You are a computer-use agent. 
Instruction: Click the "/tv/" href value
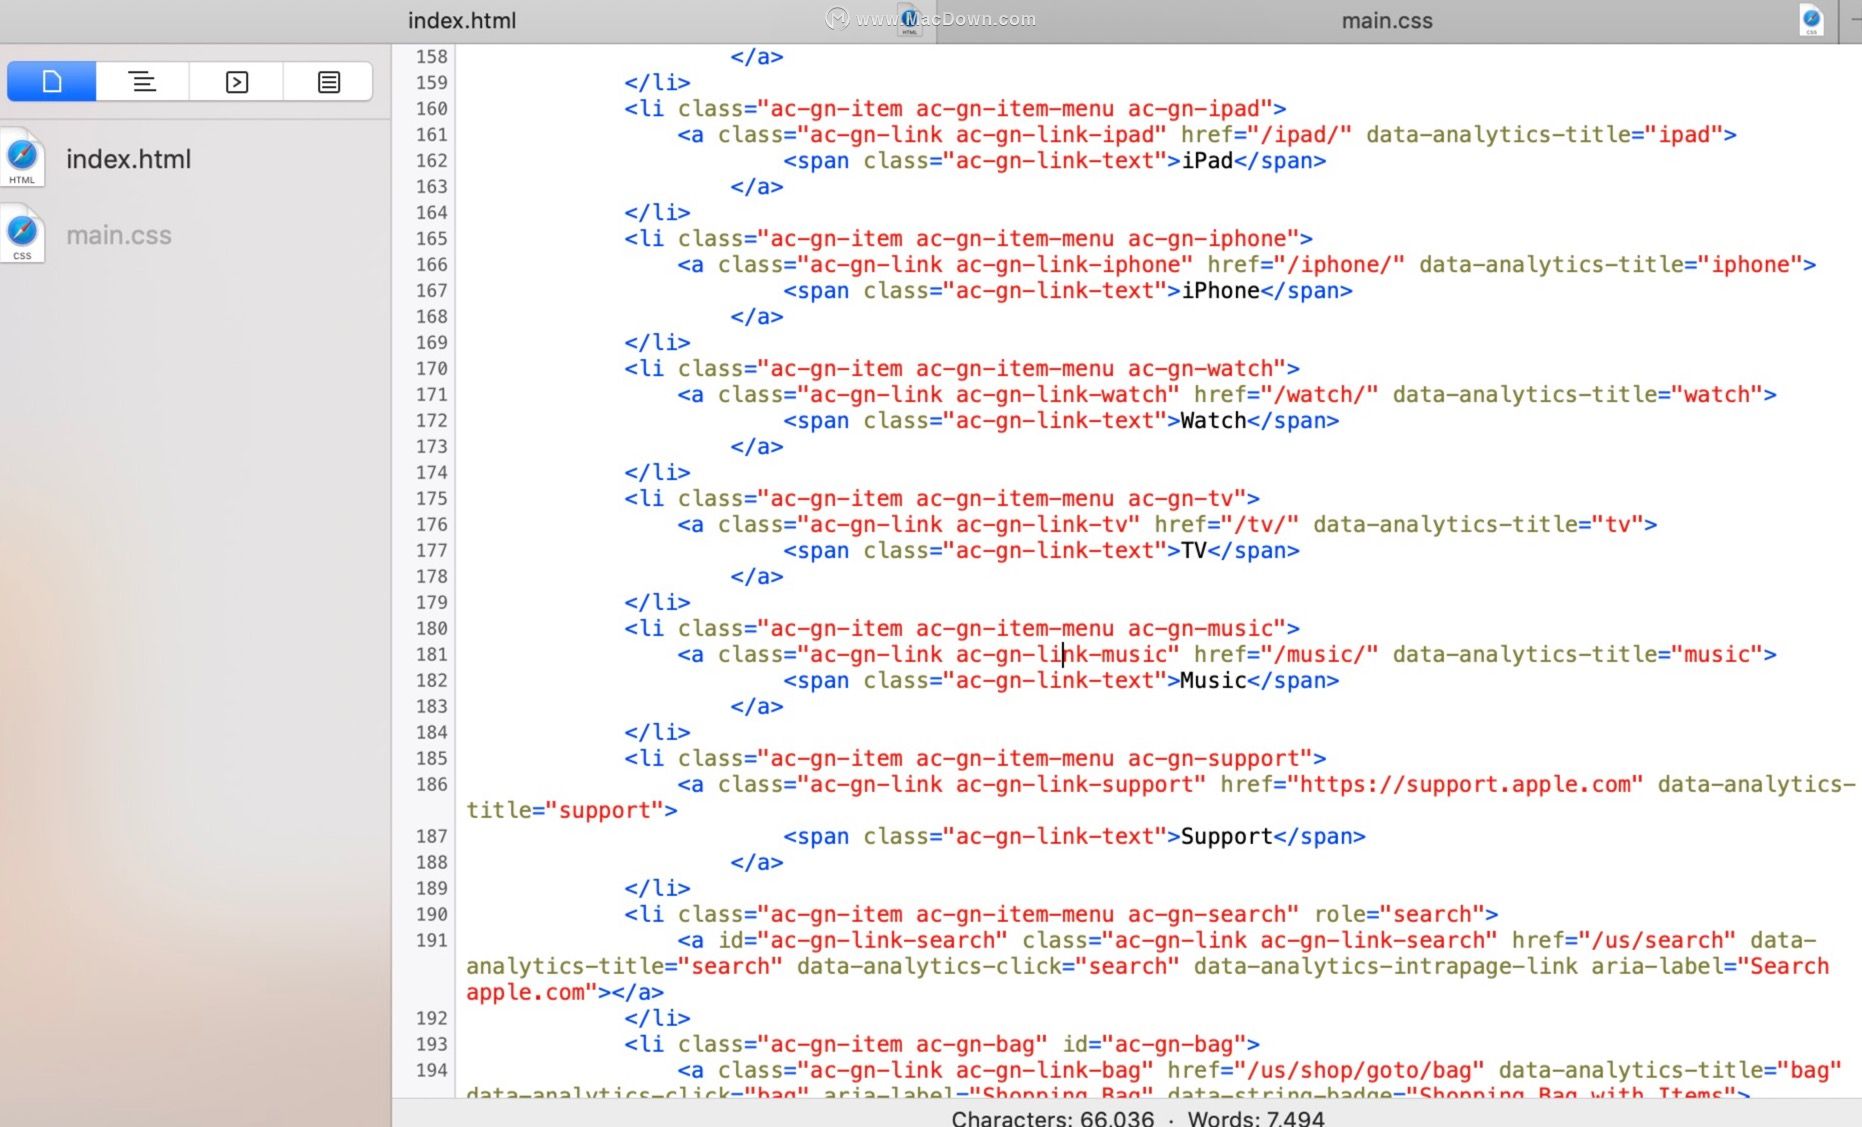pos(1260,525)
